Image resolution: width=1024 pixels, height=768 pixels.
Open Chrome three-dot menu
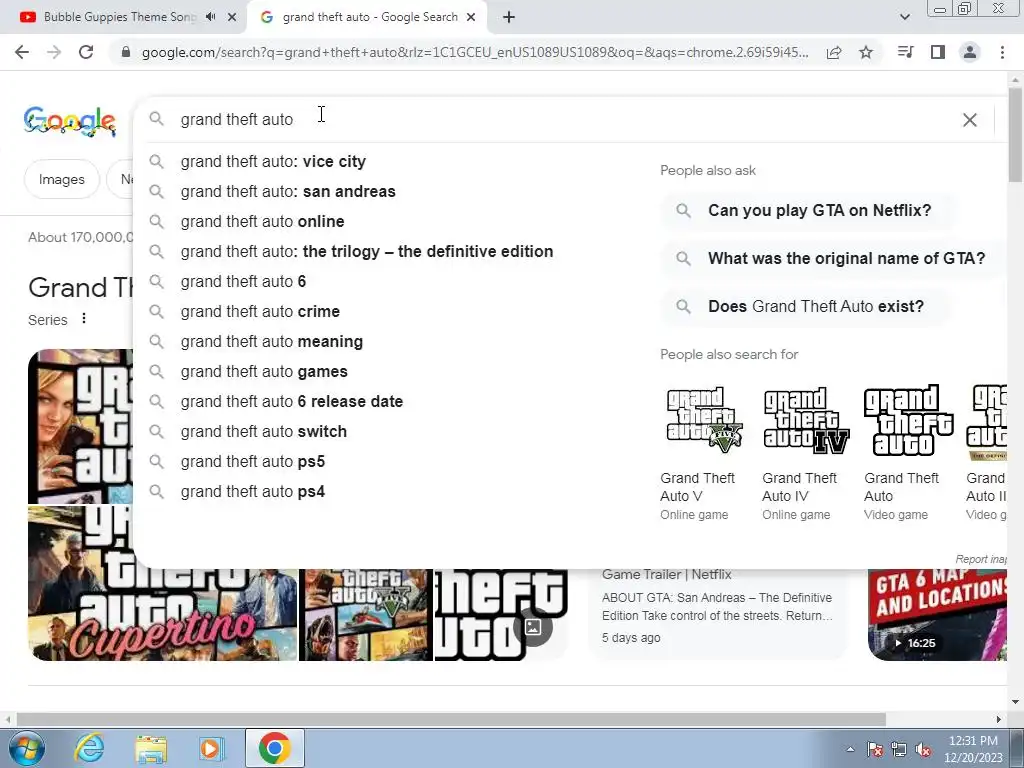[1002, 52]
